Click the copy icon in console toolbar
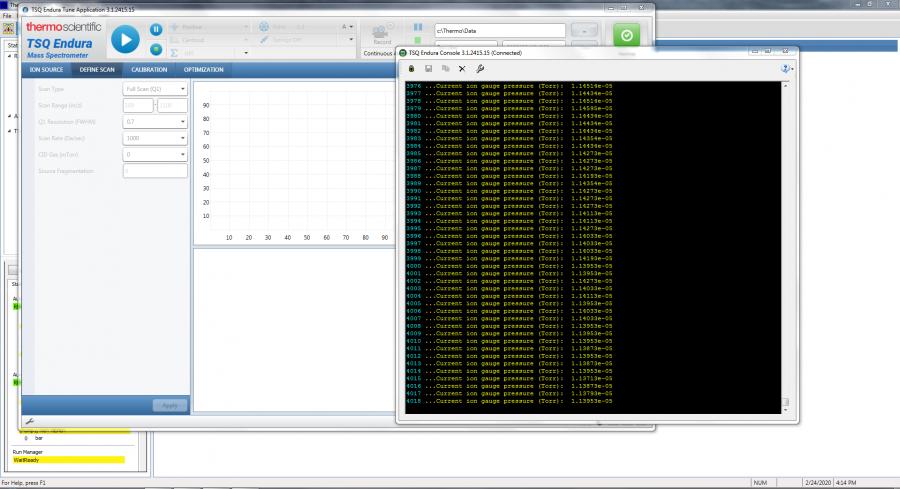The image size is (900, 489). pos(445,68)
